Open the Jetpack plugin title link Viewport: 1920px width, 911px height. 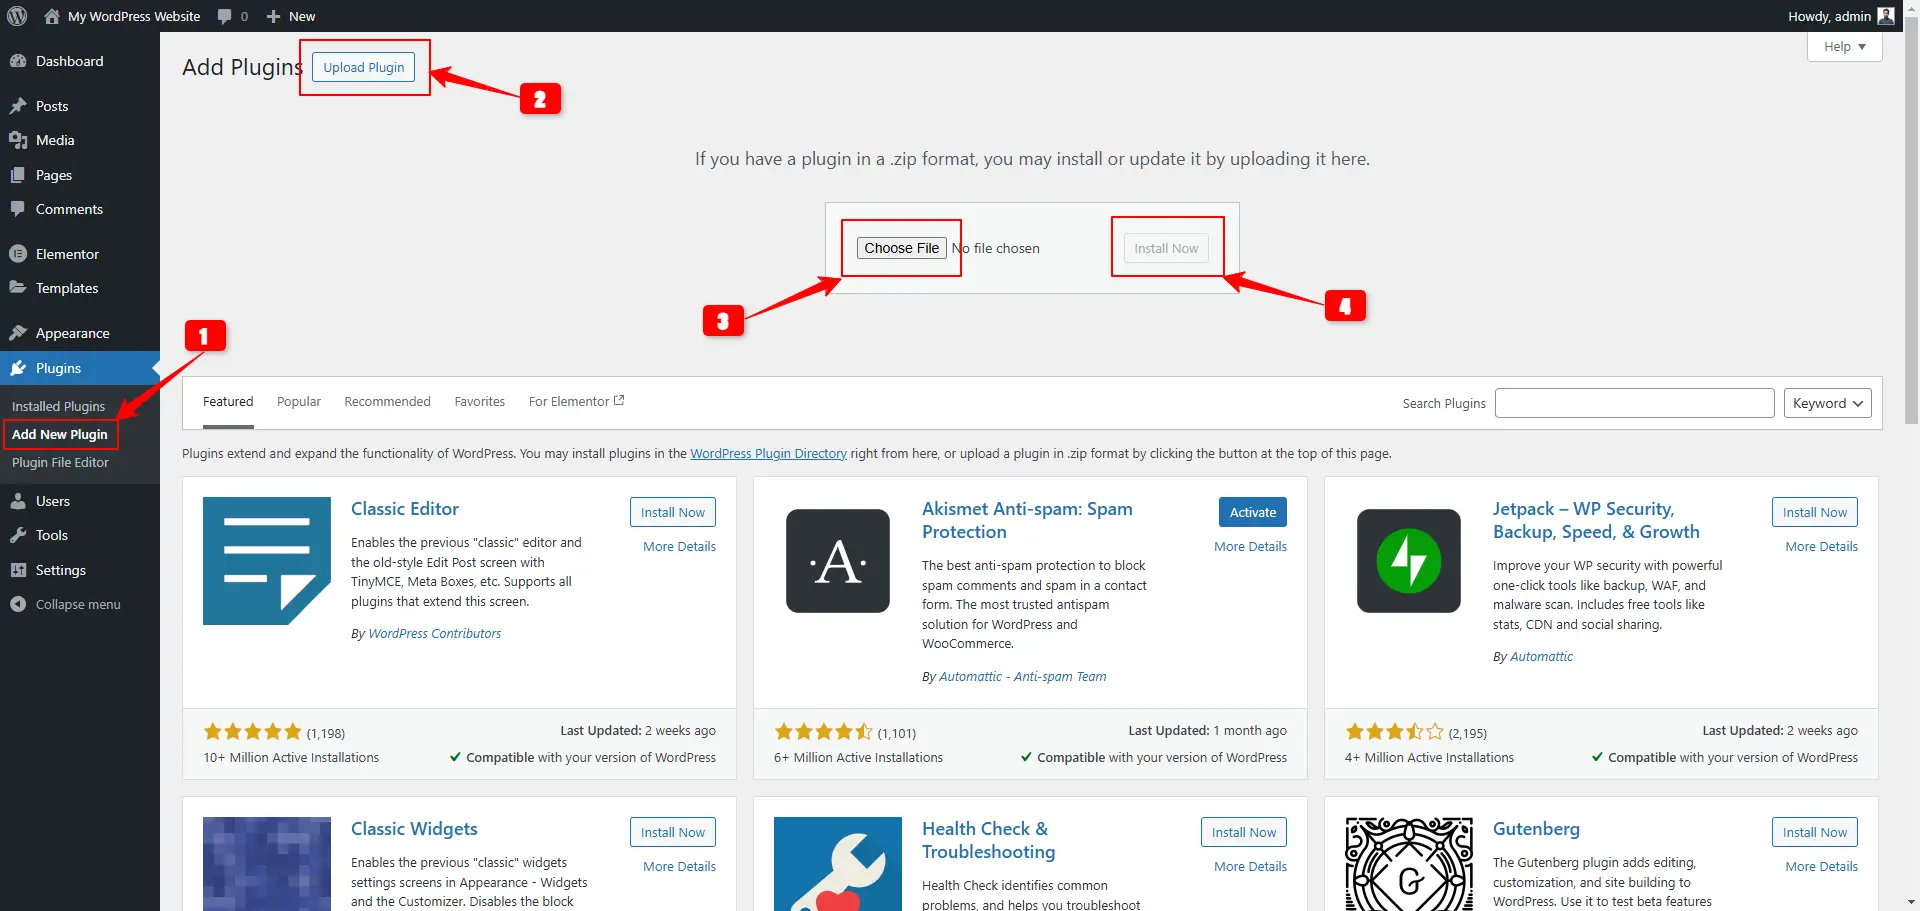(x=1596, y=520)
